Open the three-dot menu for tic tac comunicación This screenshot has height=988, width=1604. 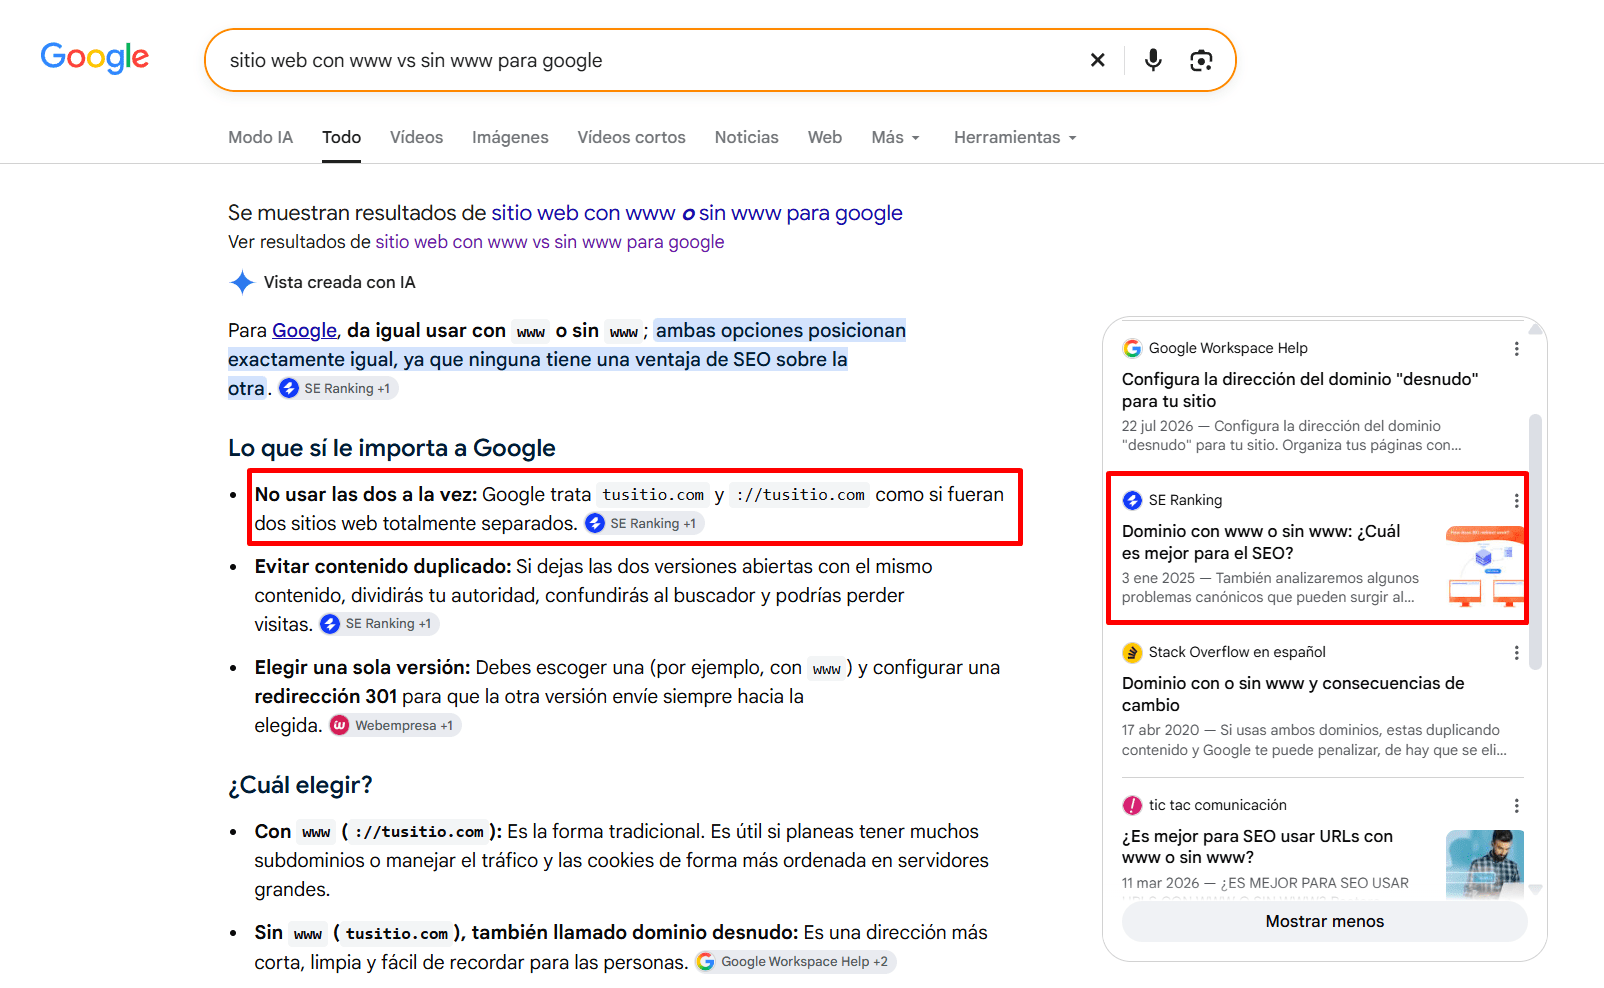(x=1516, y=805)
